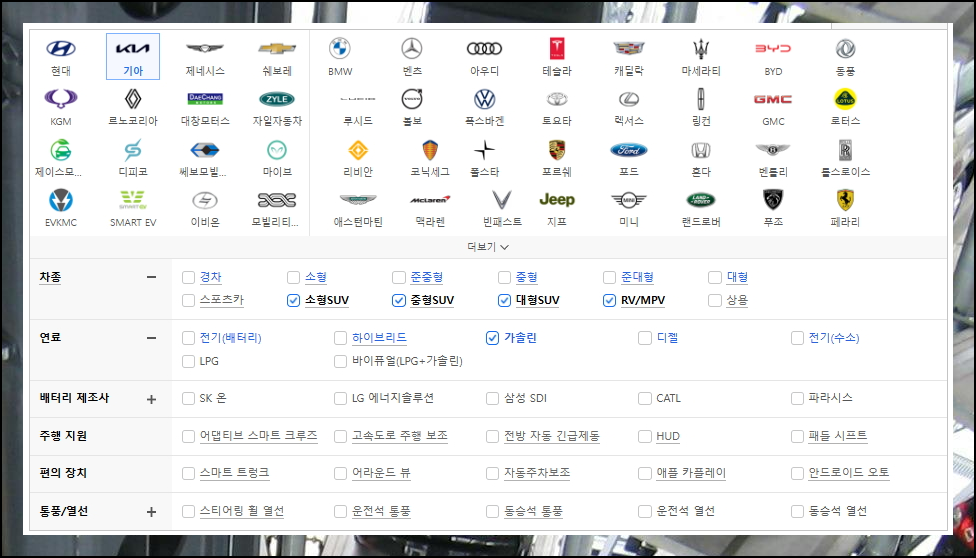976x558 pixels.
Task: Select the Ford (포드) oval logo
Action: 629,149
